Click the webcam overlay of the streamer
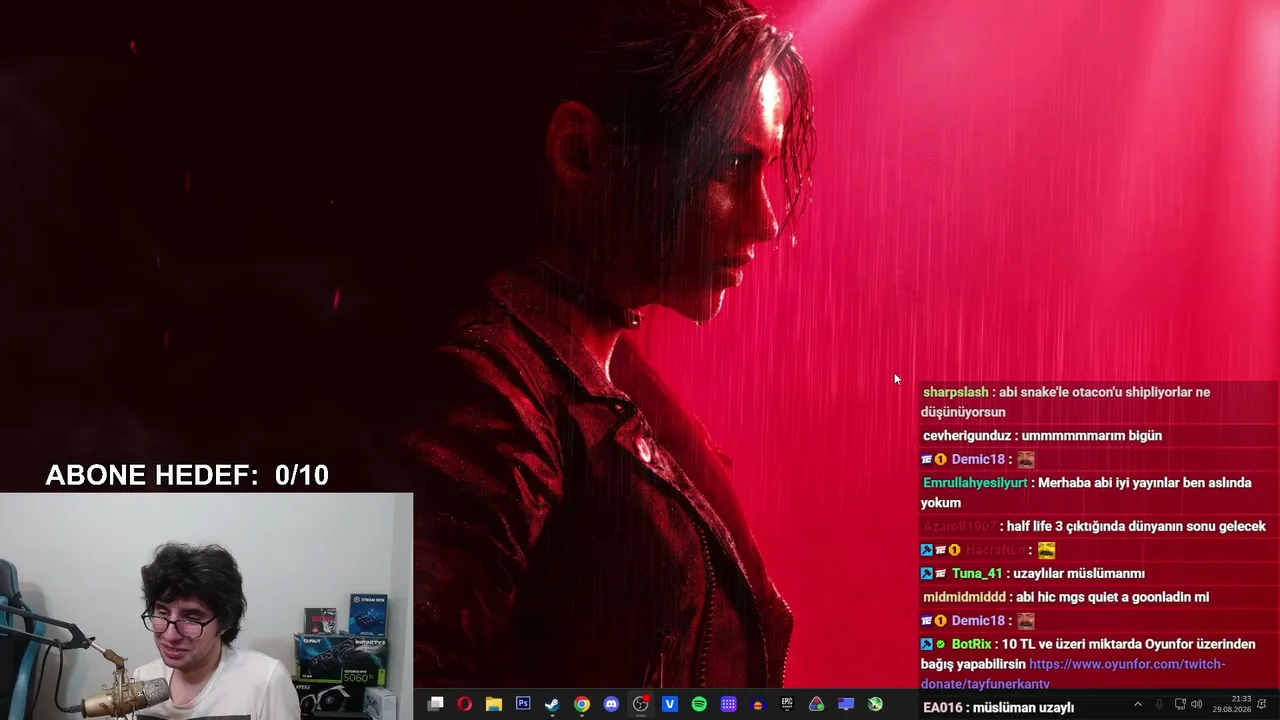The image size is (1280, 720). pos(206,606)
